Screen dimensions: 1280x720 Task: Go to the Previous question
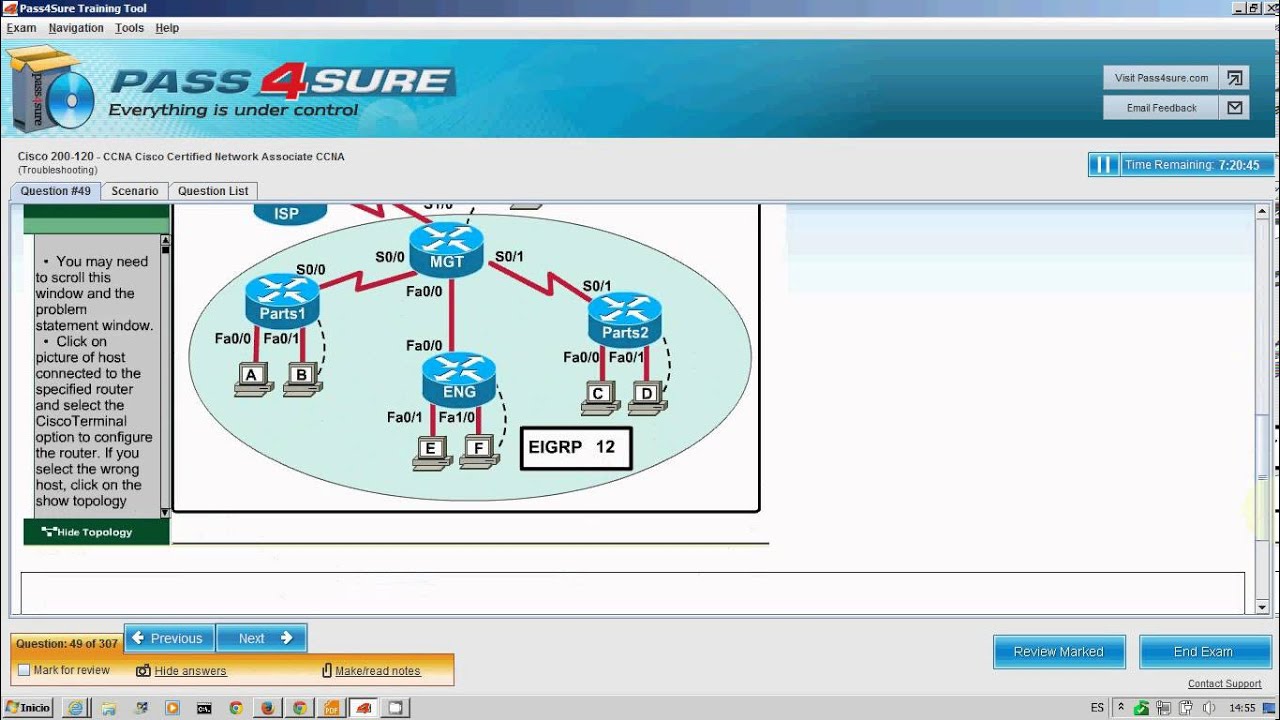(168, 638)
